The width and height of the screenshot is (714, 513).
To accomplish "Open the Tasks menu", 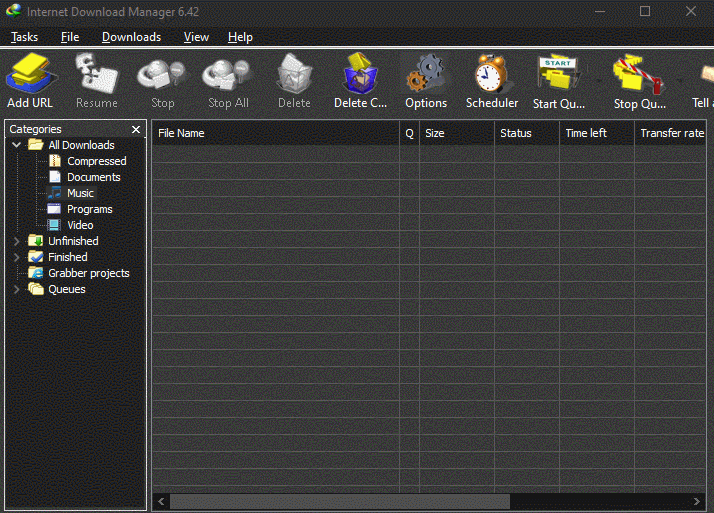I will [25, 37].
